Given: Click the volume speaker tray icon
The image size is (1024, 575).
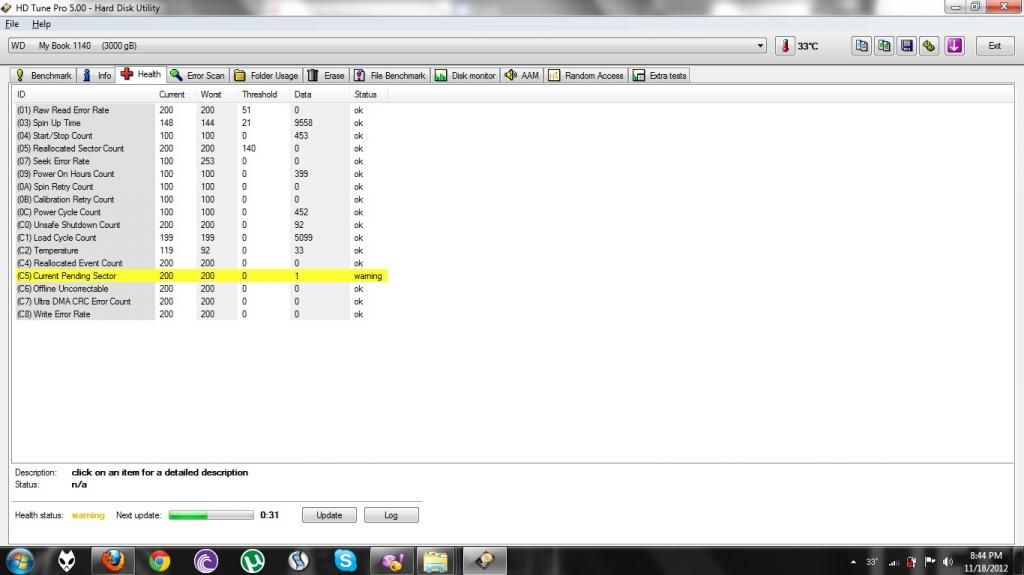Looking at the screenshot, I should tap(947, 561).
